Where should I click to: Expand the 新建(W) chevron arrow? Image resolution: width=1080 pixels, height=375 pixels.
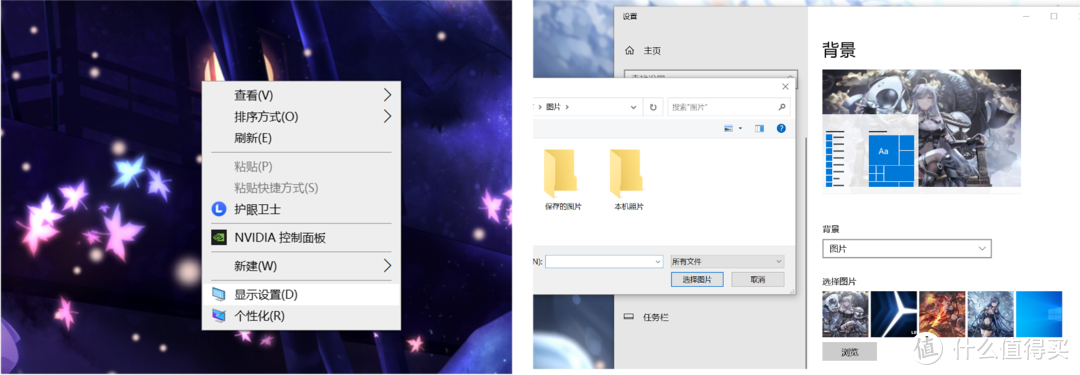click(x=387, y=265)
